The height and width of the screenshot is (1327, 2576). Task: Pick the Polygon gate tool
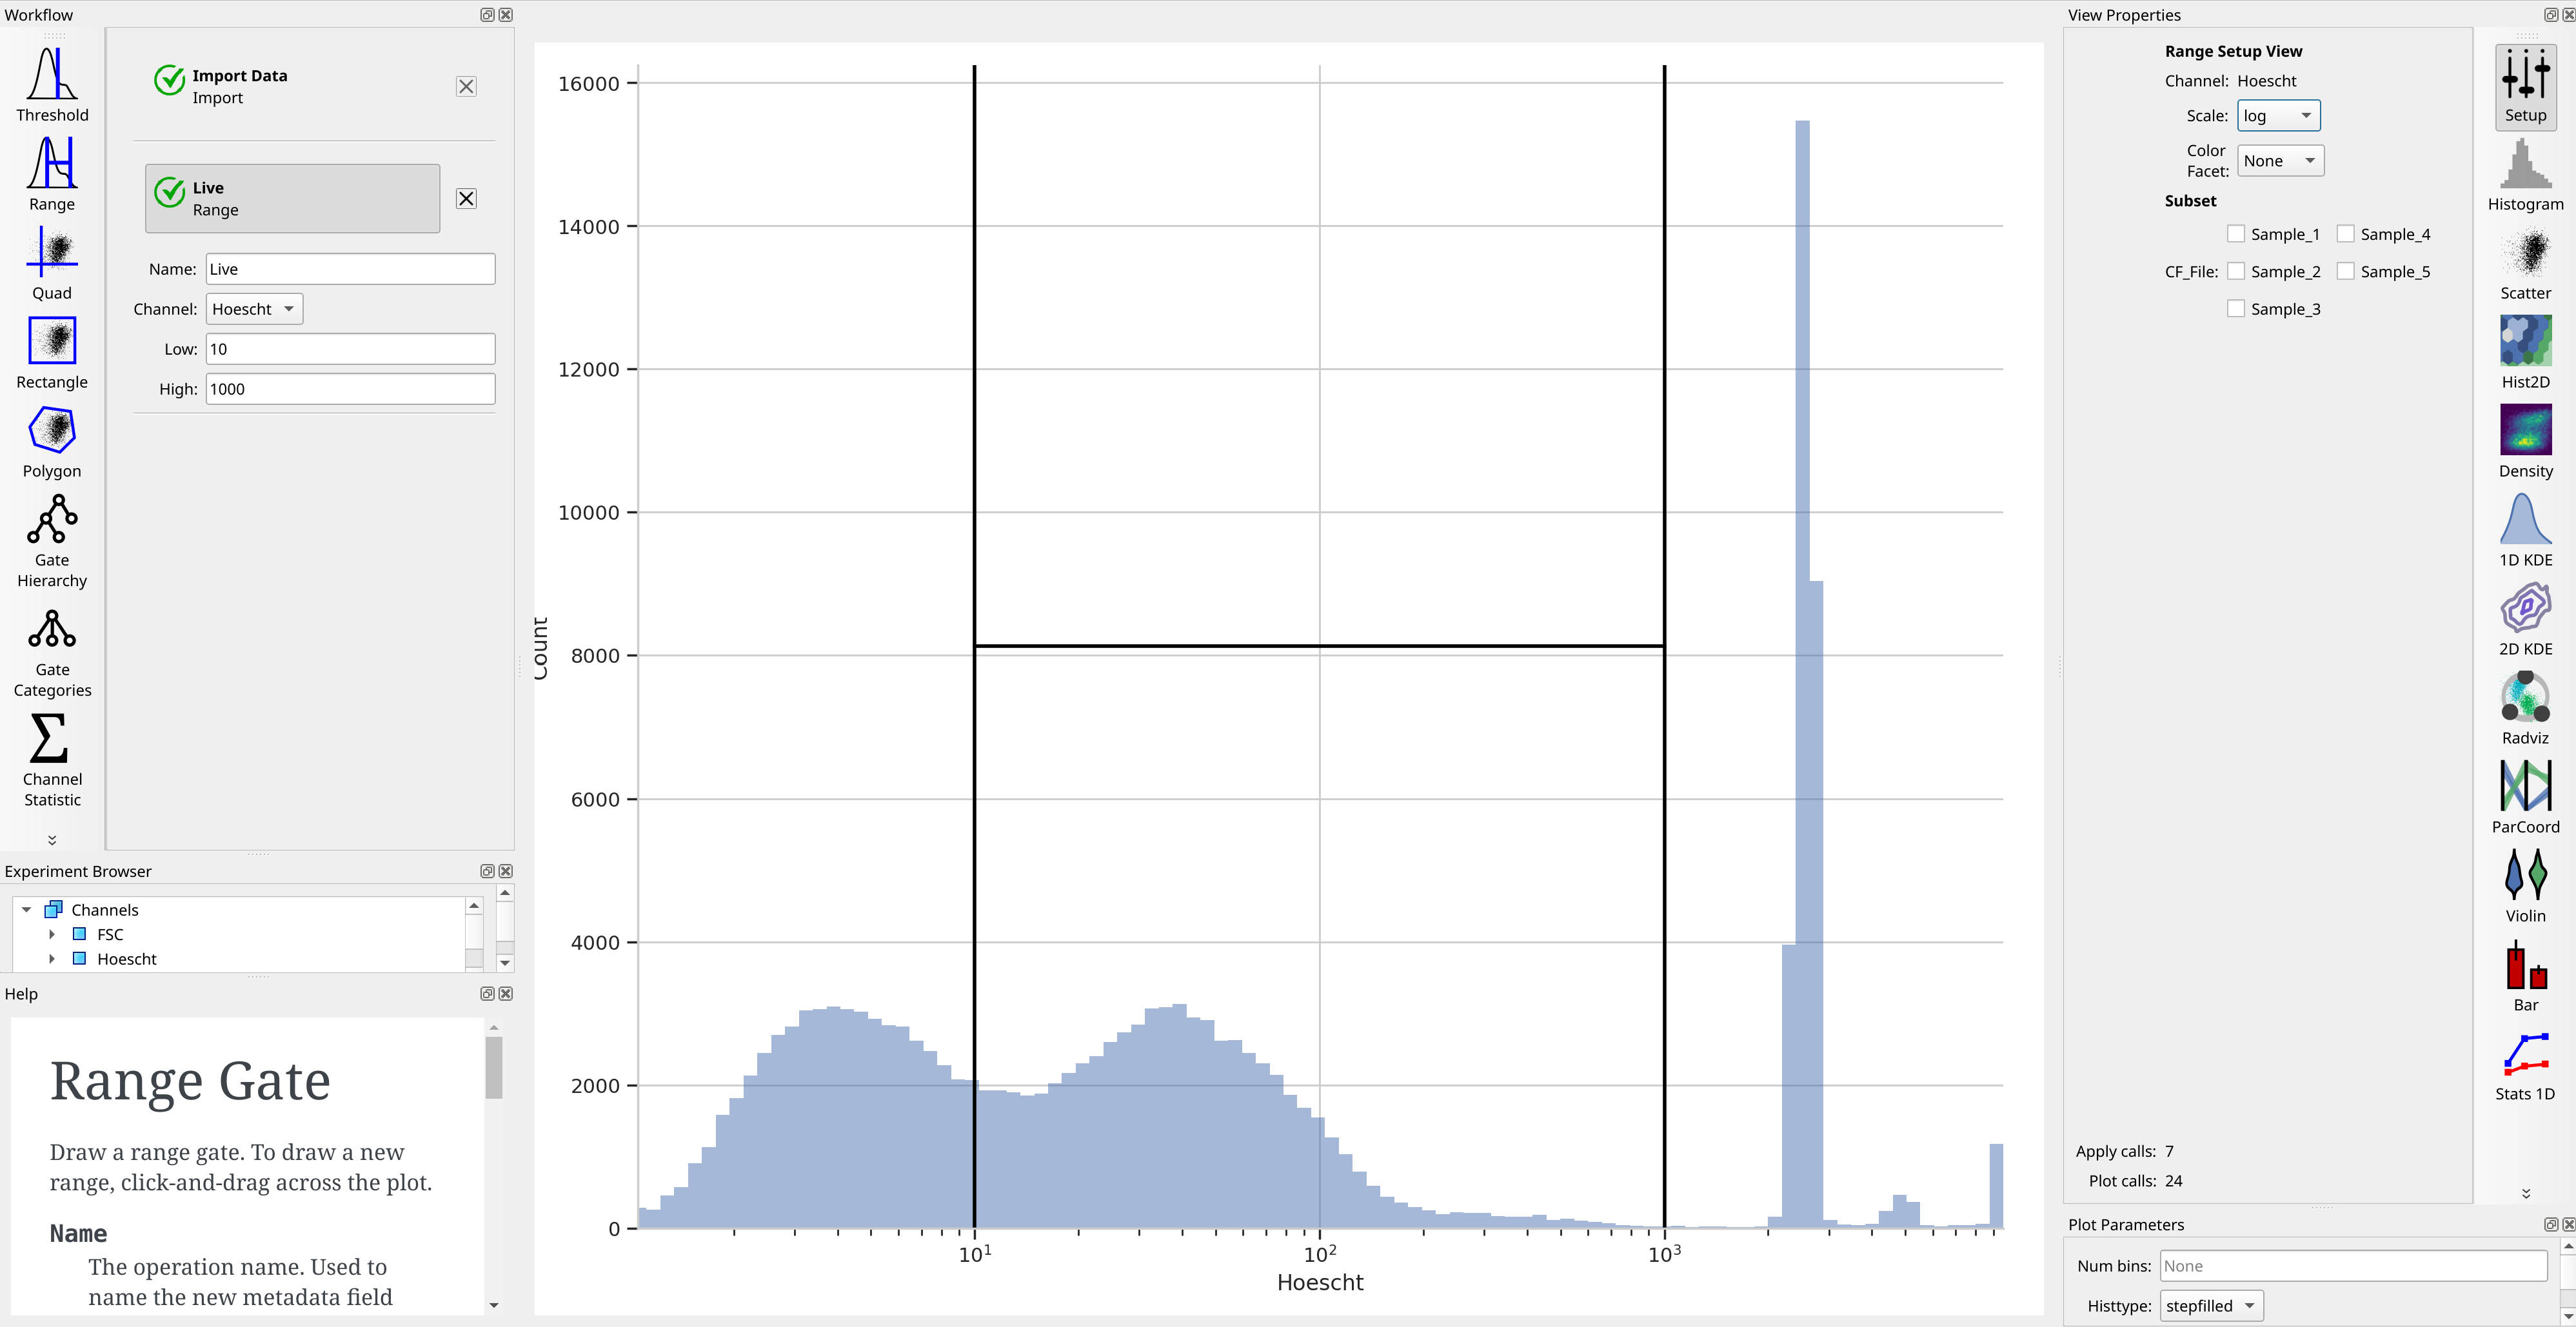coord(52,441)
